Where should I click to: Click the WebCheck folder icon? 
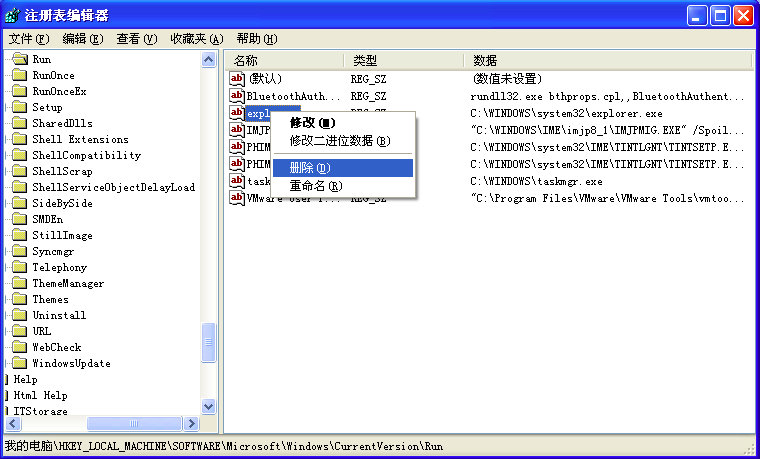(x=20, y=347)
